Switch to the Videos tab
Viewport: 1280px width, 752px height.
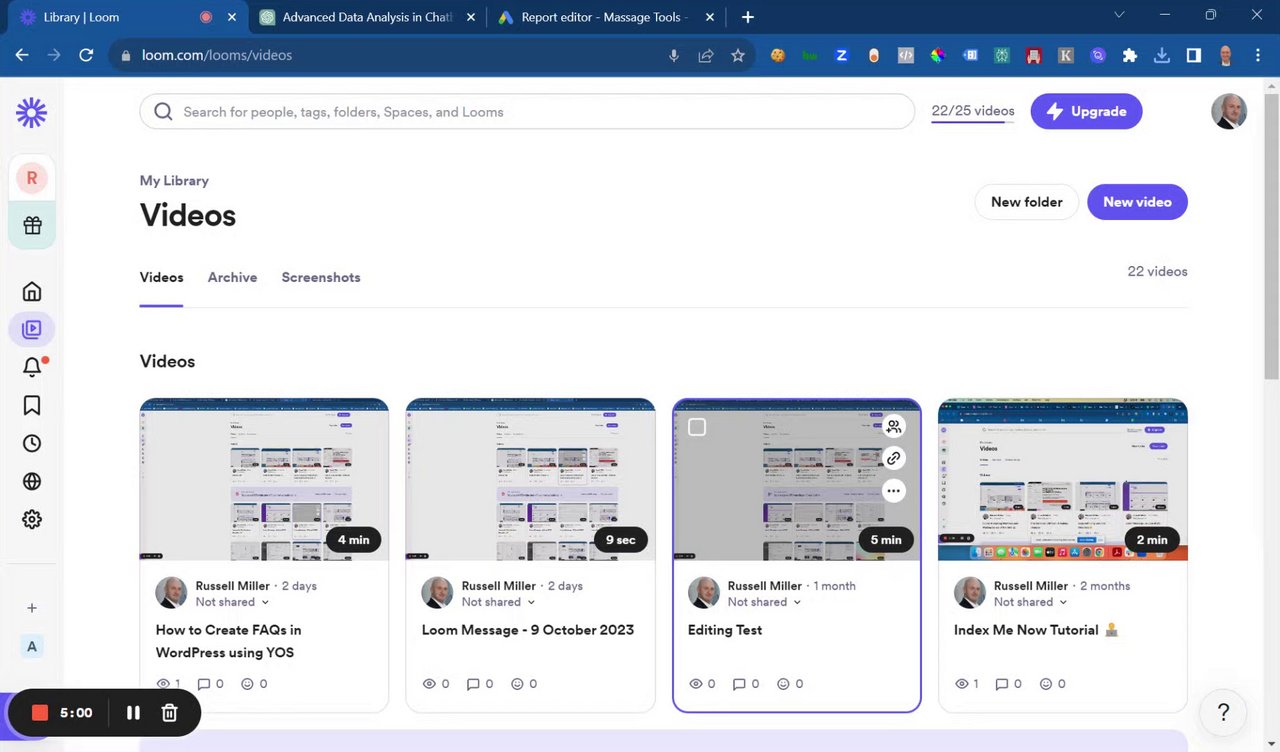click(x=161, y=278)
